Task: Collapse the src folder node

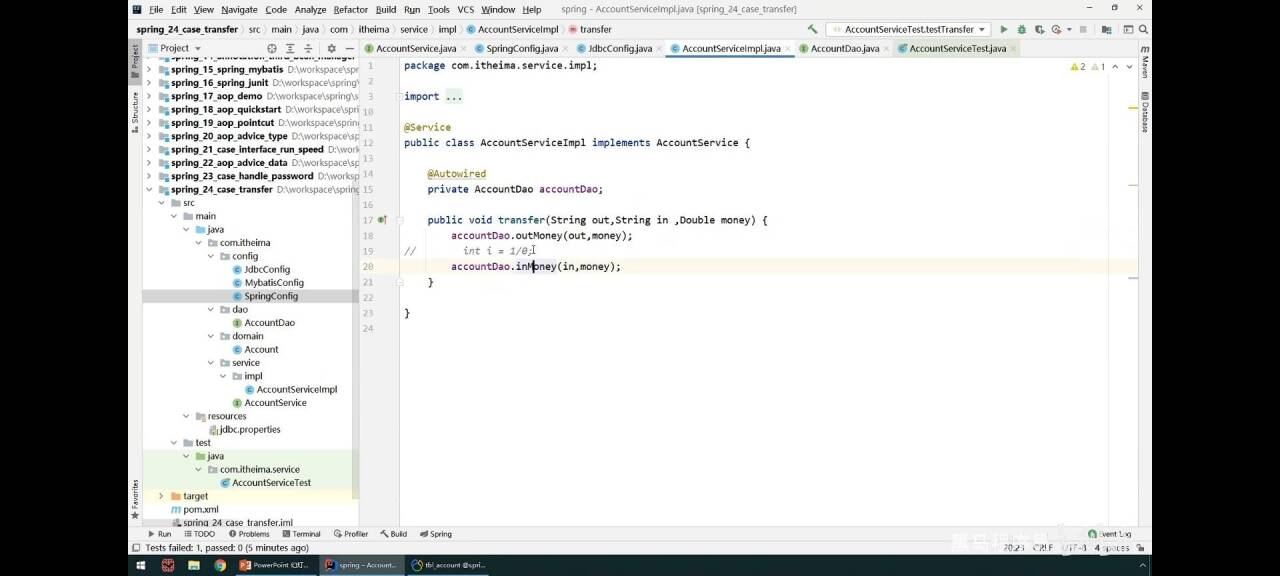Action: point(161,203)
